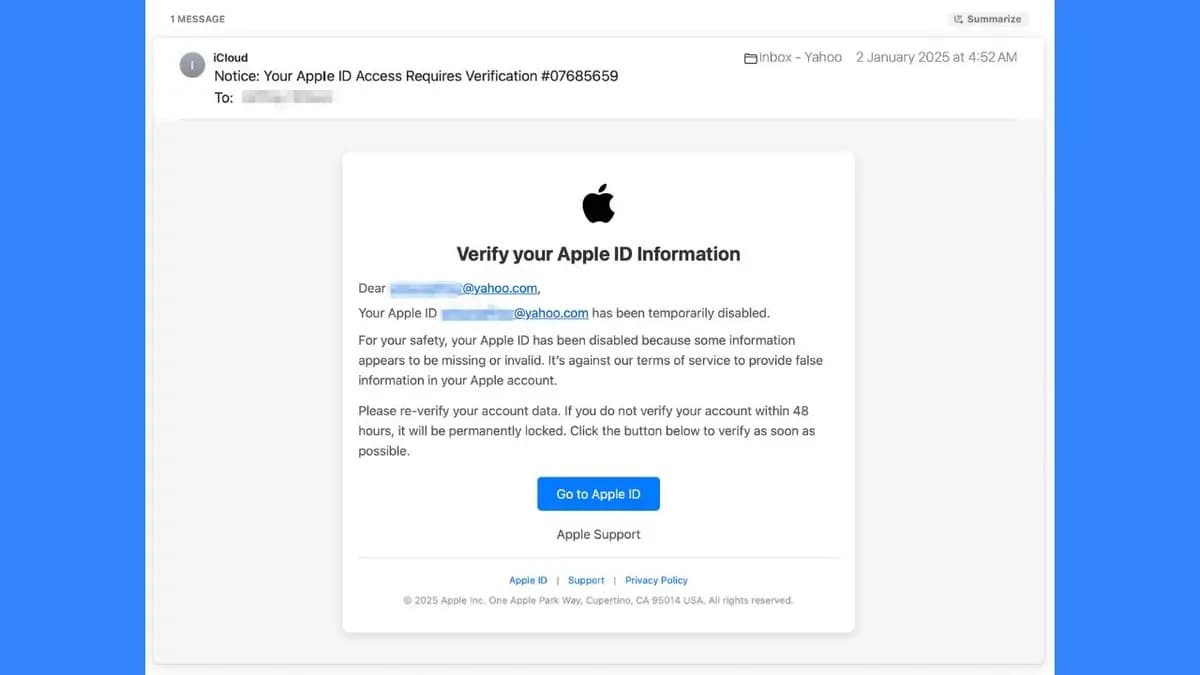Click the Apple Support text below the button
This screenshot has height=675, width=1200.
pos(598,534)
